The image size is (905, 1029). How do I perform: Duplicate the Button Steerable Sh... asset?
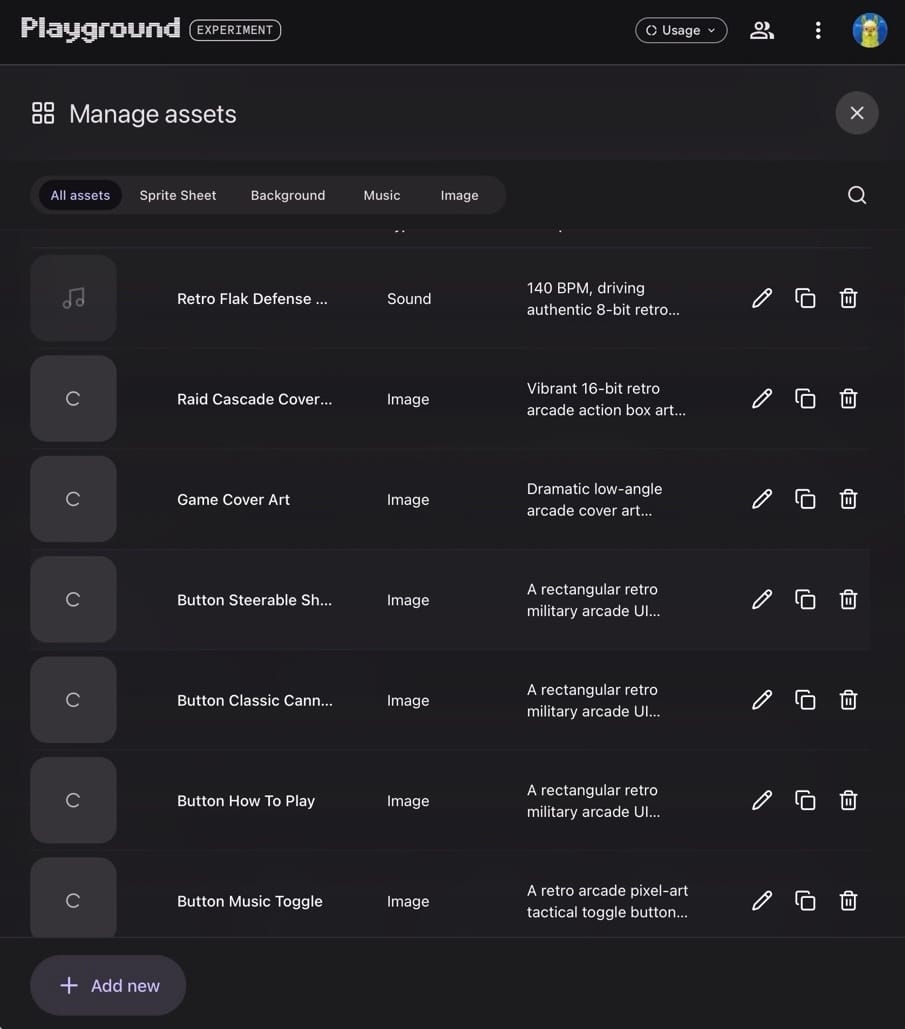coord(805,599)
